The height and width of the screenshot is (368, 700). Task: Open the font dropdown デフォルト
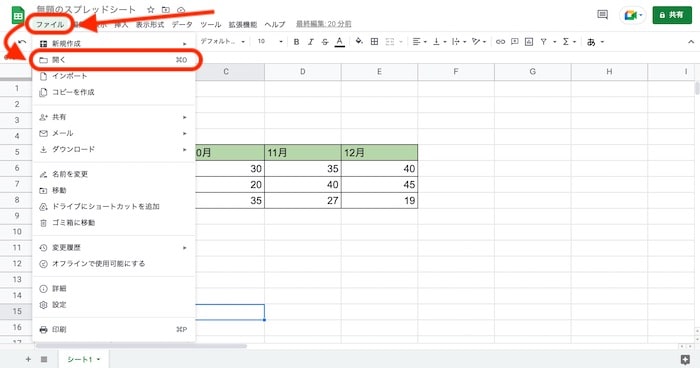coord(223,42)
